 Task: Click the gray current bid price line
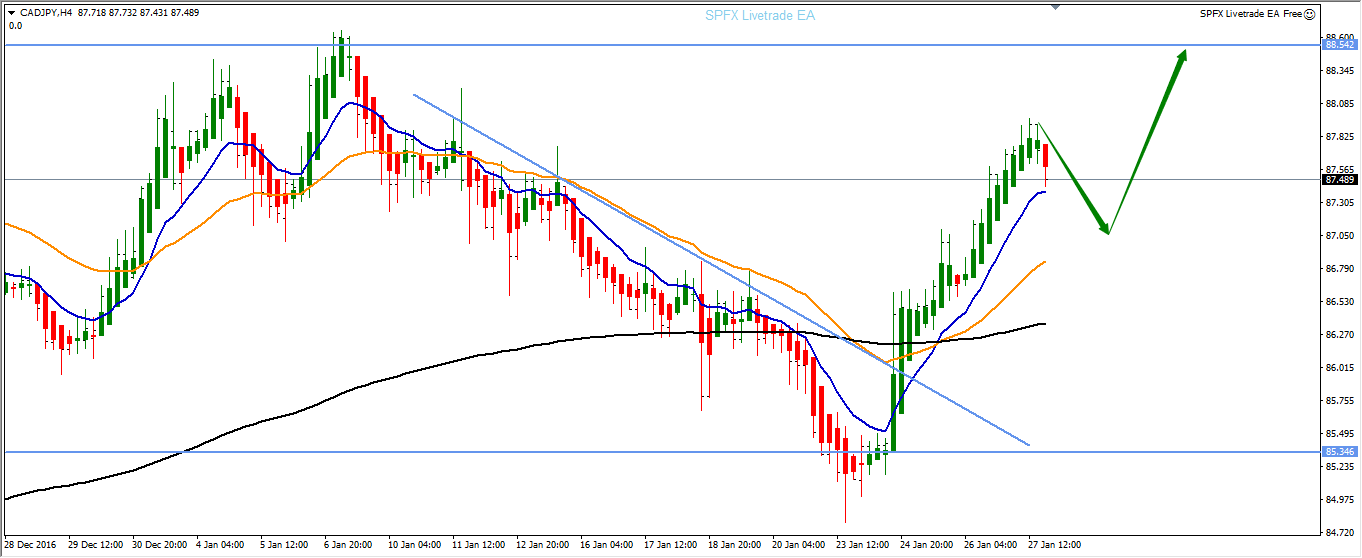[x=660, y=180]
